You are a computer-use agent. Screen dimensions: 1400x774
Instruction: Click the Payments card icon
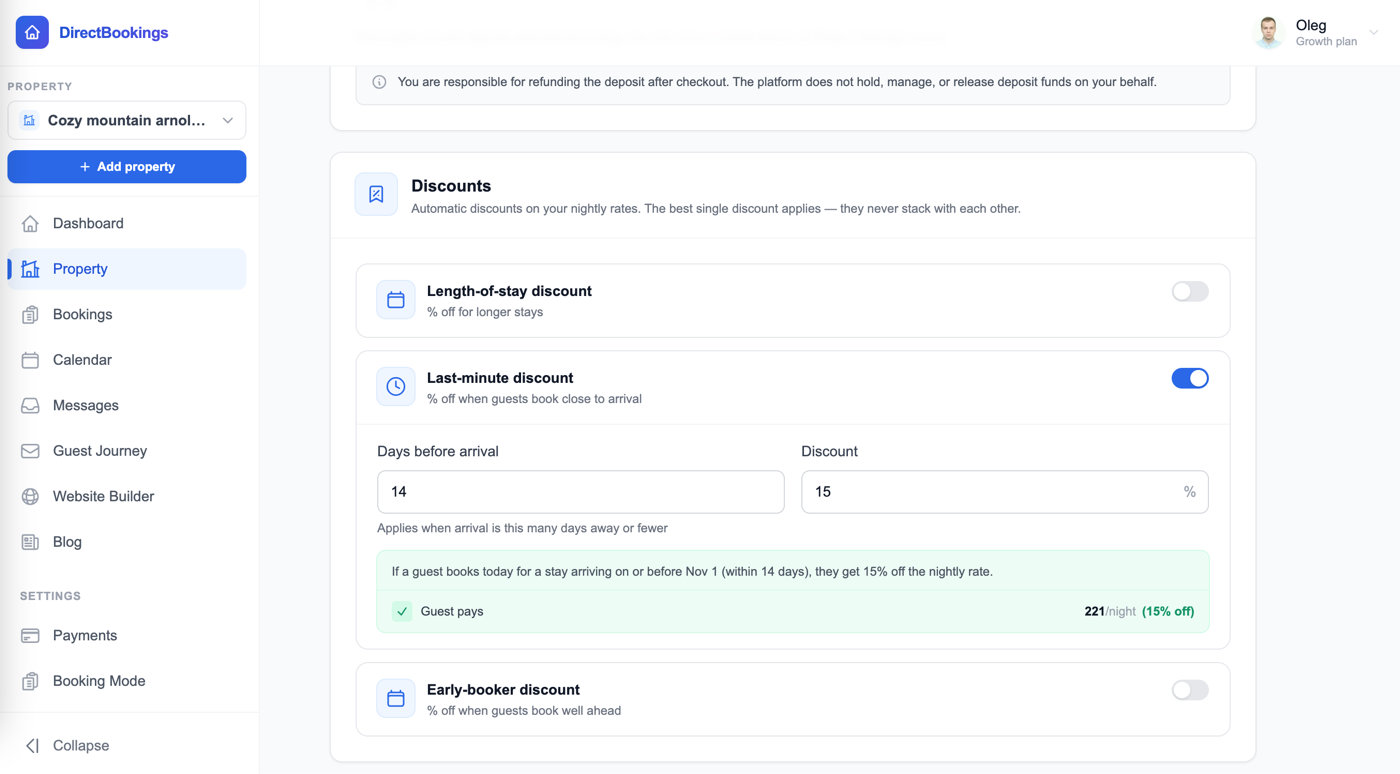click(x=30, y=635)
